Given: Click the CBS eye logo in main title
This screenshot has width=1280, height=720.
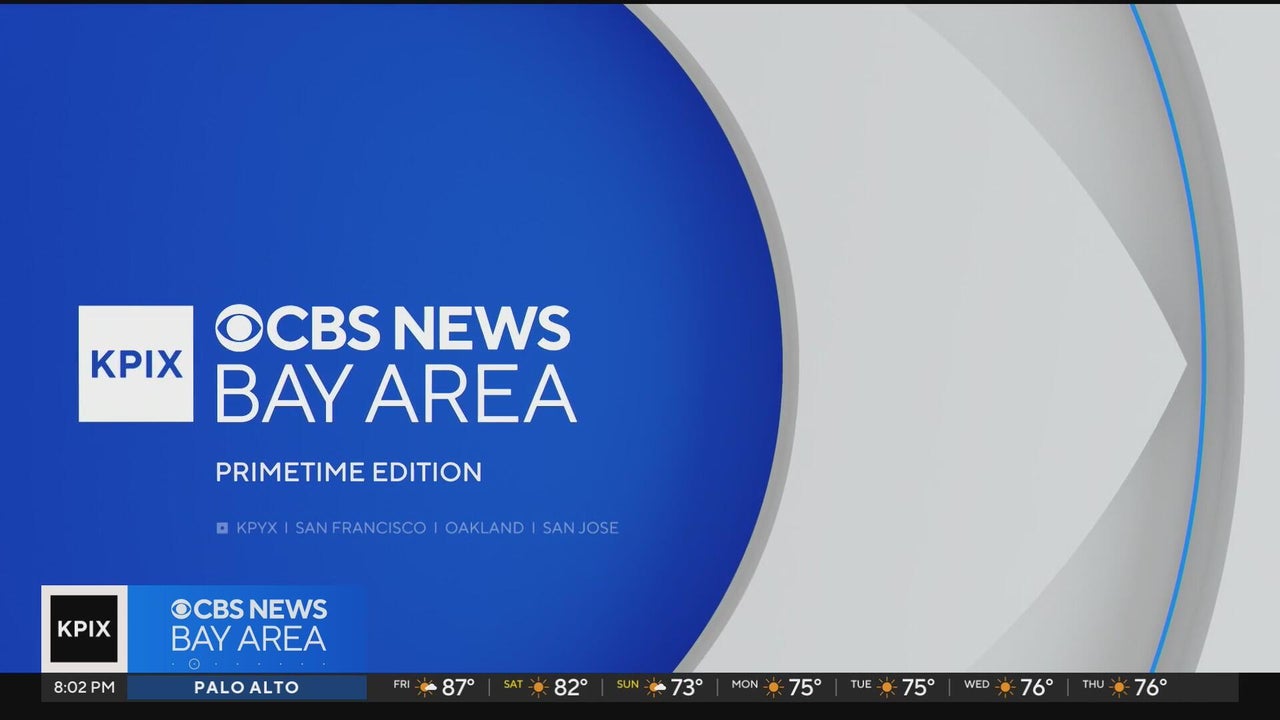Looking at the screenshot, I should pyautogui.click(x=239, y=328).
